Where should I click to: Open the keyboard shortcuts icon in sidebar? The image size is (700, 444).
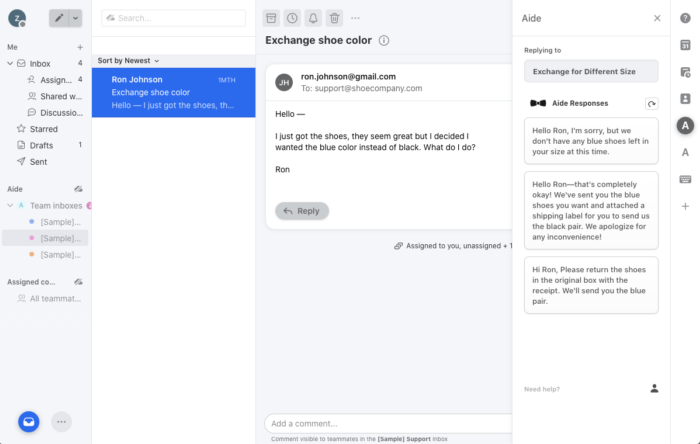[x=685, y=179]
